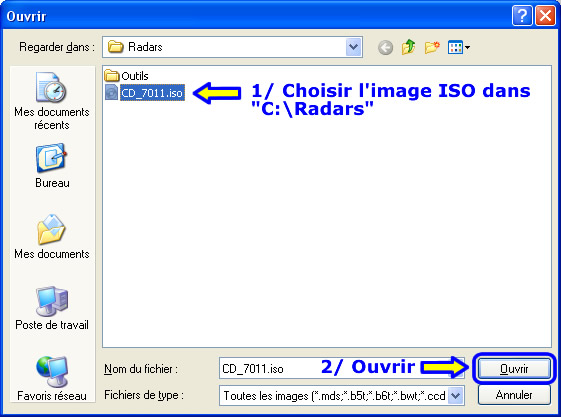Open Favoris réseau in places bar
The width and height of the screenshot is (561, 417).
pyautogui.click(x=52, y=378)
